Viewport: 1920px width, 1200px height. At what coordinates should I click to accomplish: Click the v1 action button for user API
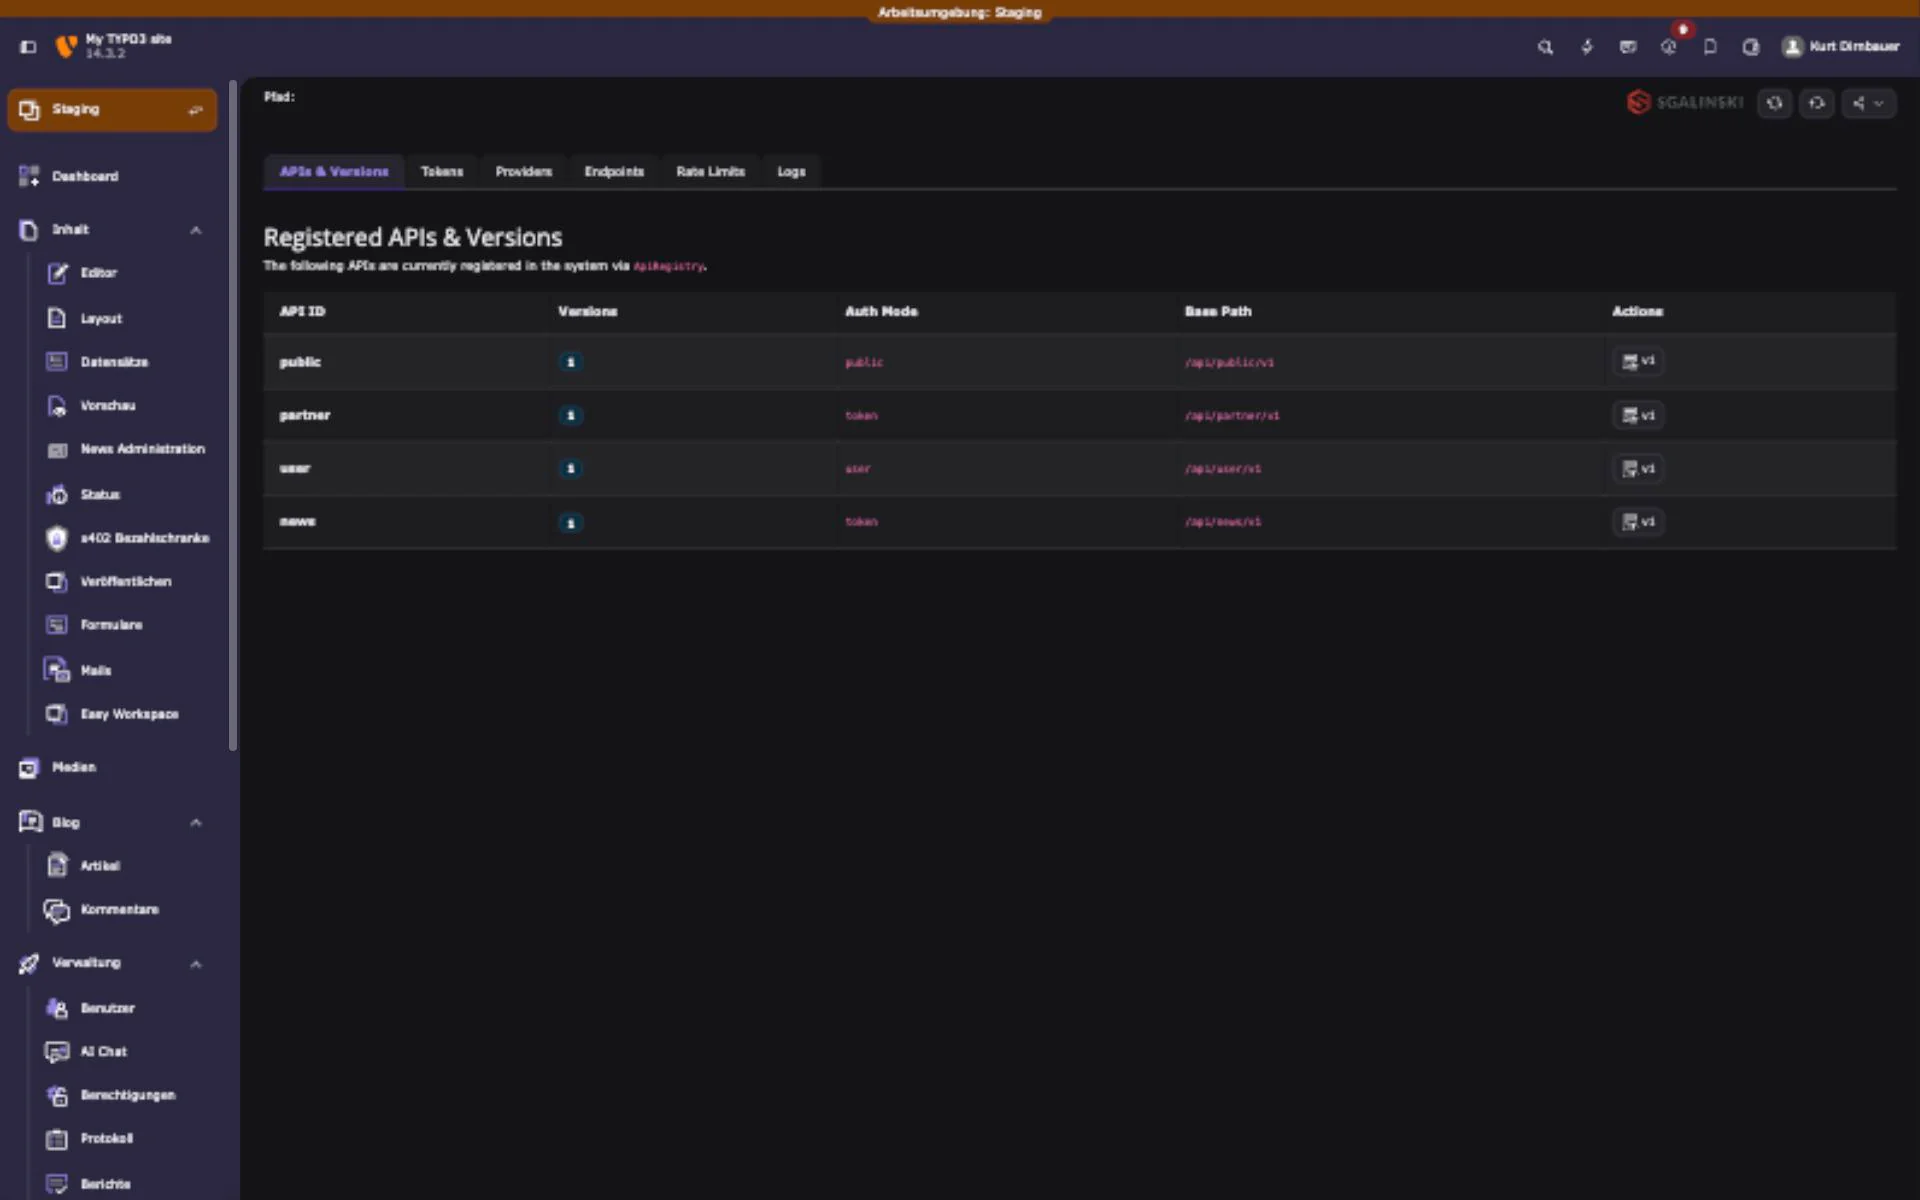coord(1638,468)
